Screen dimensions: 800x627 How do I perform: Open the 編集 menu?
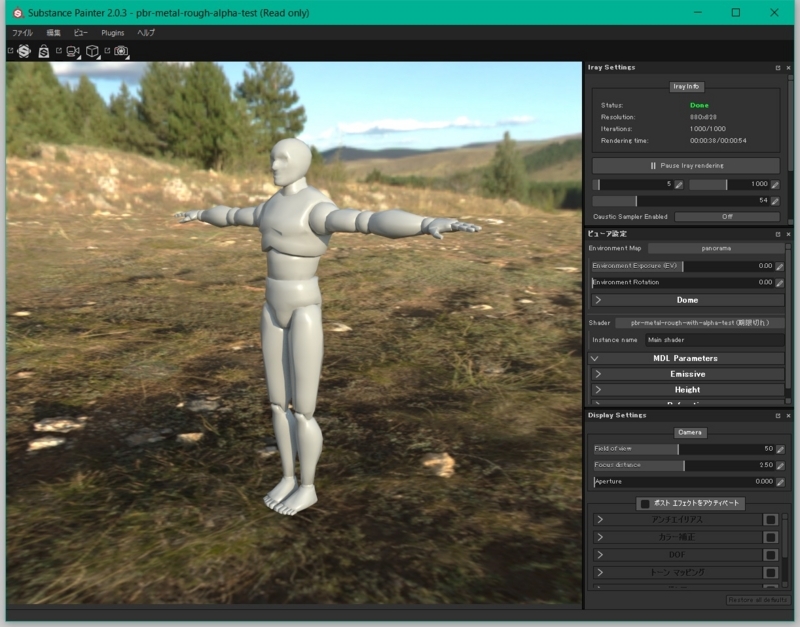(x=53, y=33)
